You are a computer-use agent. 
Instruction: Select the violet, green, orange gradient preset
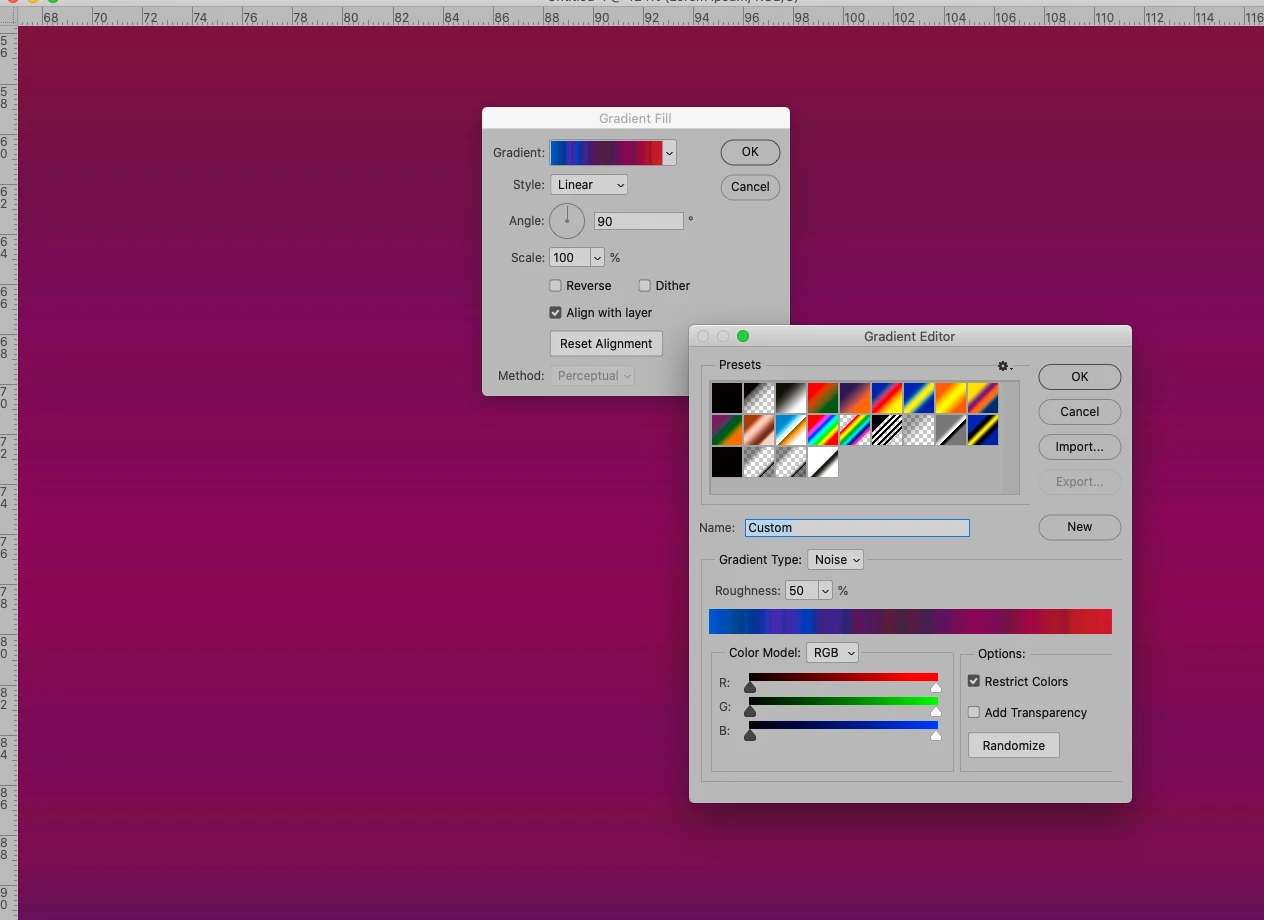[727, 430]
